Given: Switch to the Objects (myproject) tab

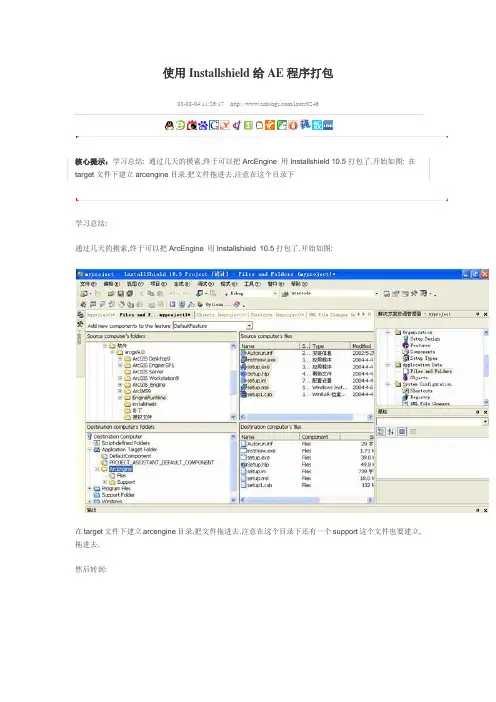Looking at the screenshot, I should (x=221, y=315).
